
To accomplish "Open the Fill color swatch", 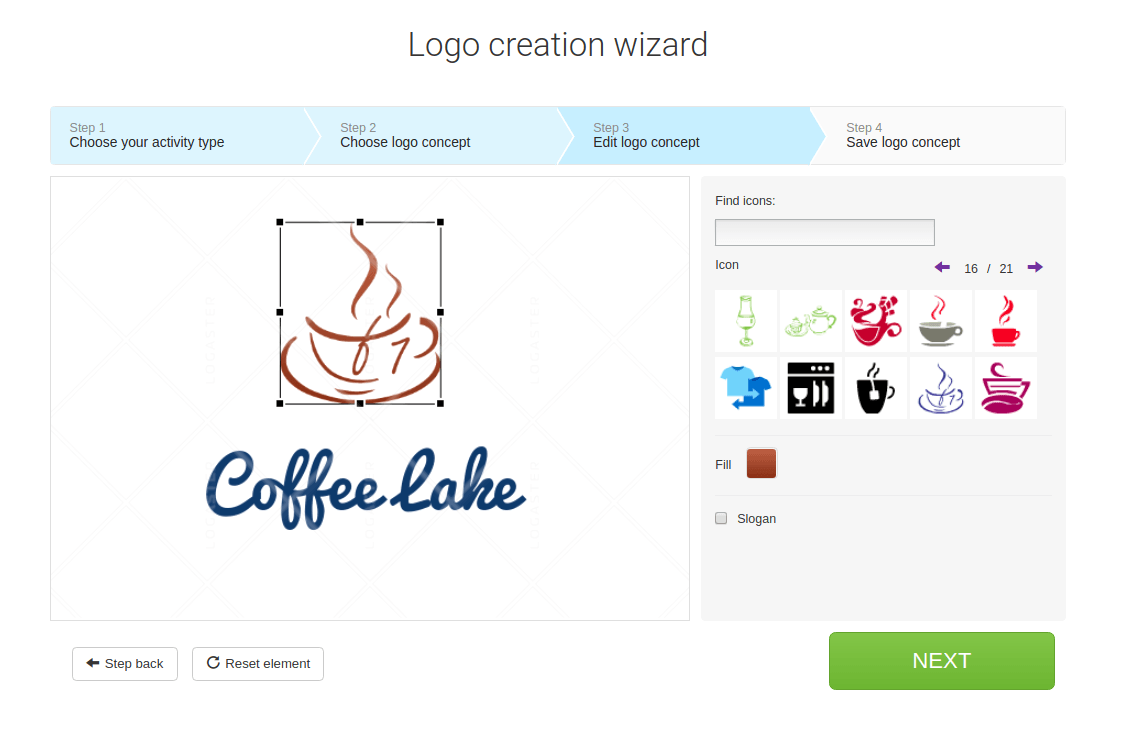I will [x=761, y=463].
